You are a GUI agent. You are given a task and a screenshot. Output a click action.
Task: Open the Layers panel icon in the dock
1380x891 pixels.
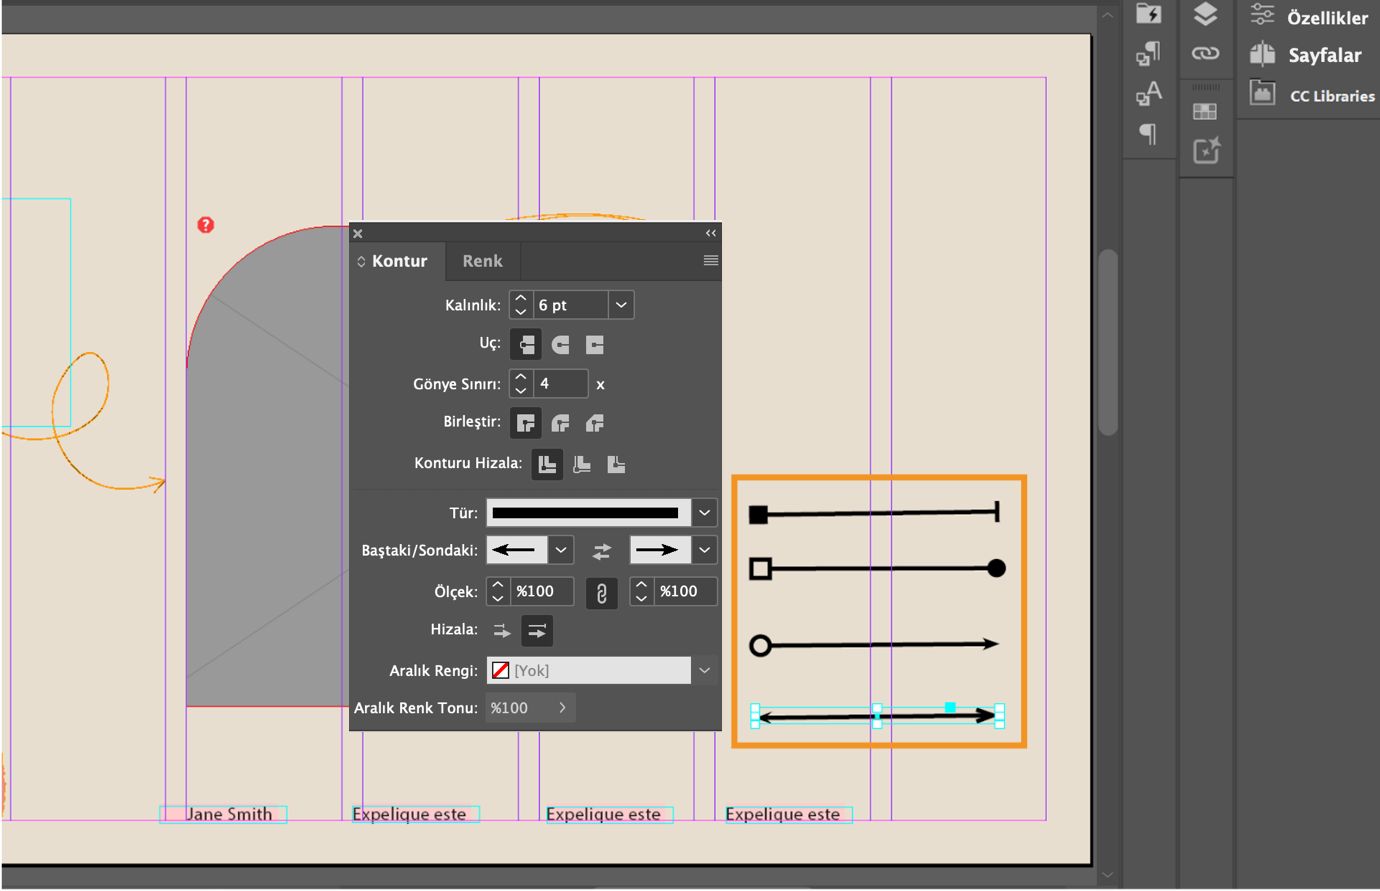[x=1205, y=14]
